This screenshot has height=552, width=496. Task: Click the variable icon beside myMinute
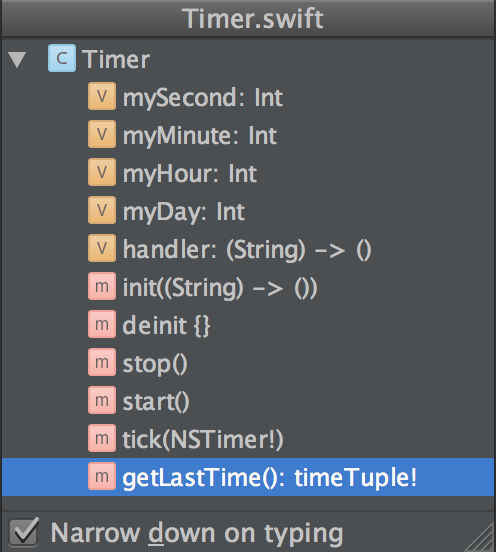pos(102,134)
